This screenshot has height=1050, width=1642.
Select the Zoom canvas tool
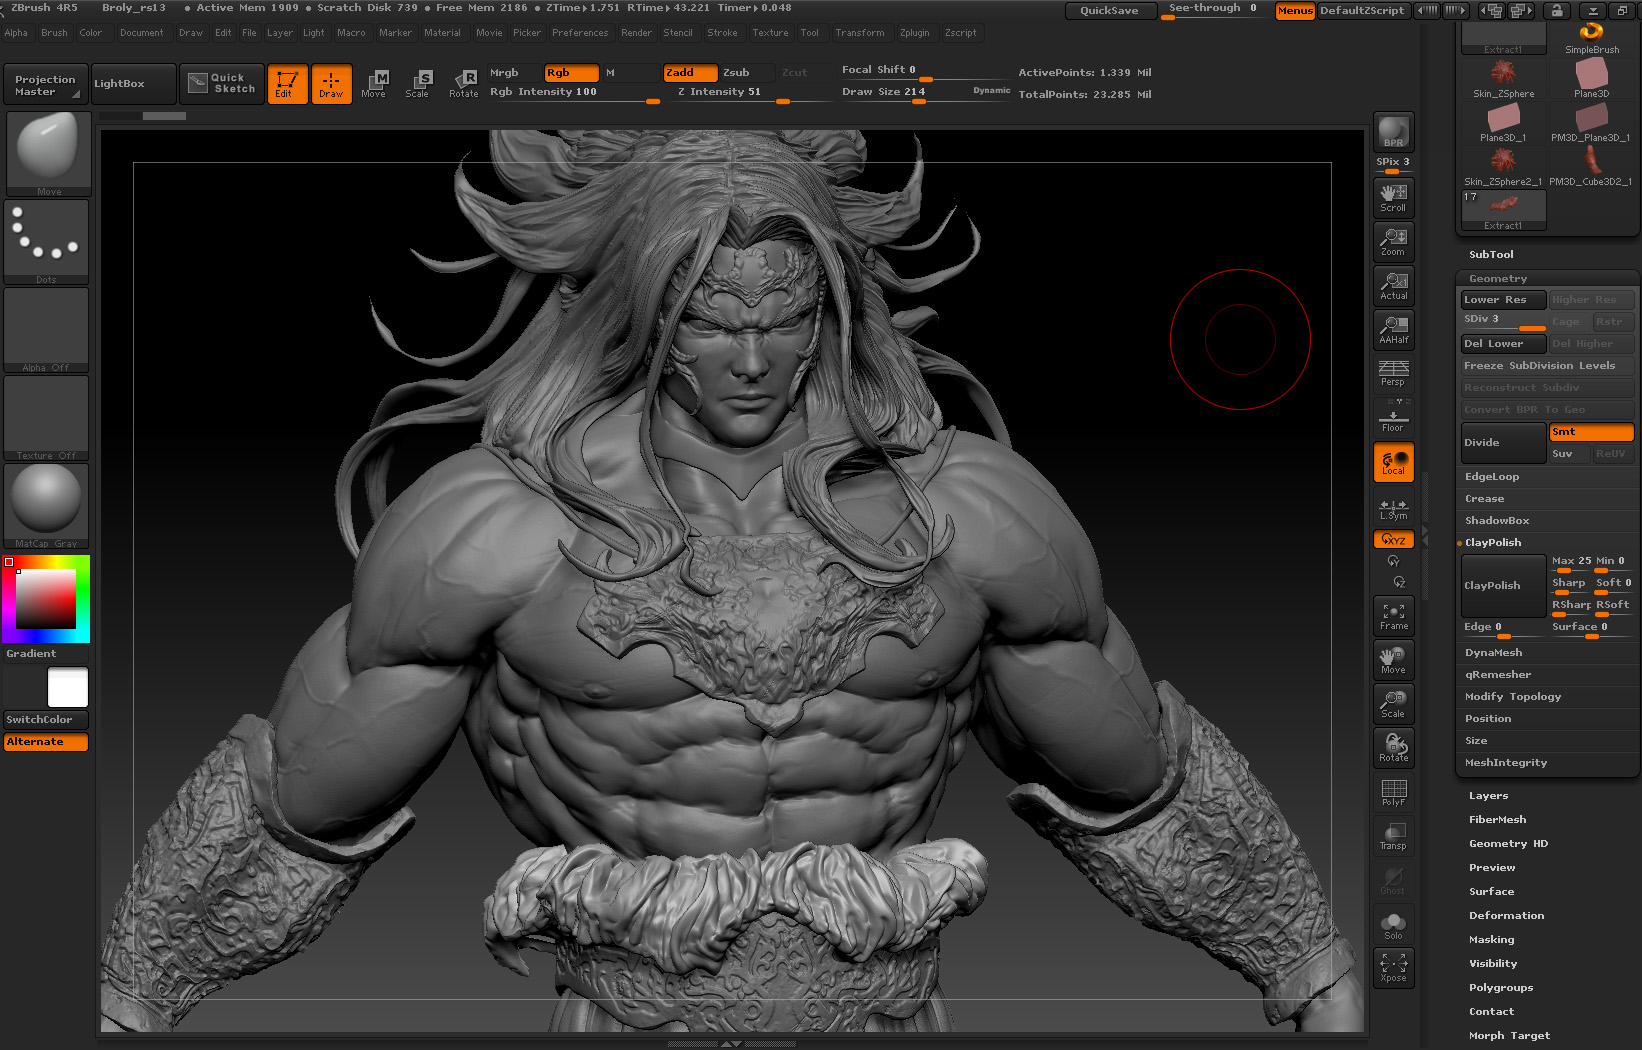[x=1393, y=241]
